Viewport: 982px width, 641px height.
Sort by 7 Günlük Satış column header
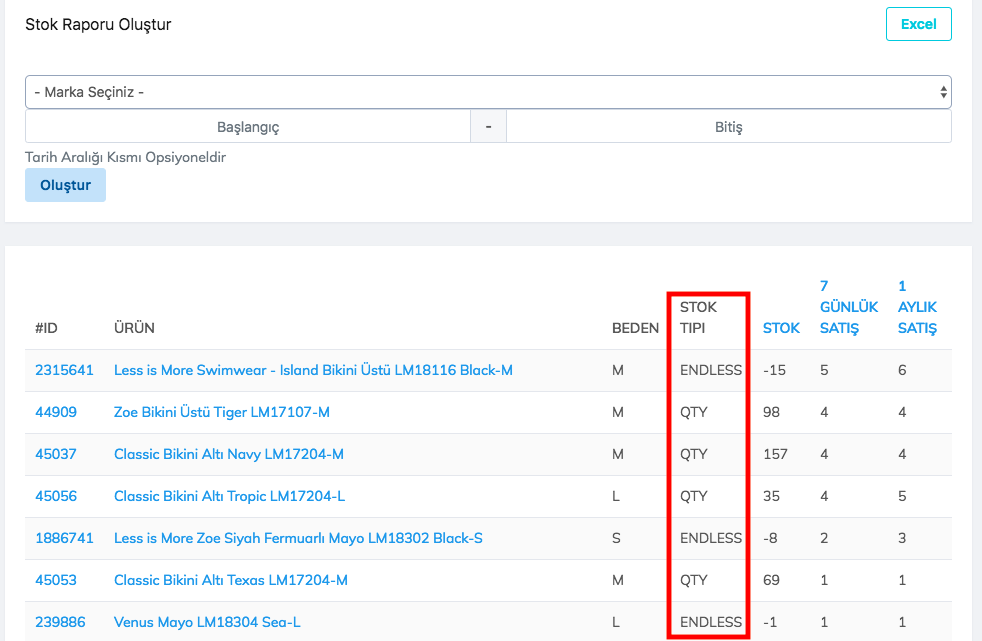coord(848,307)
